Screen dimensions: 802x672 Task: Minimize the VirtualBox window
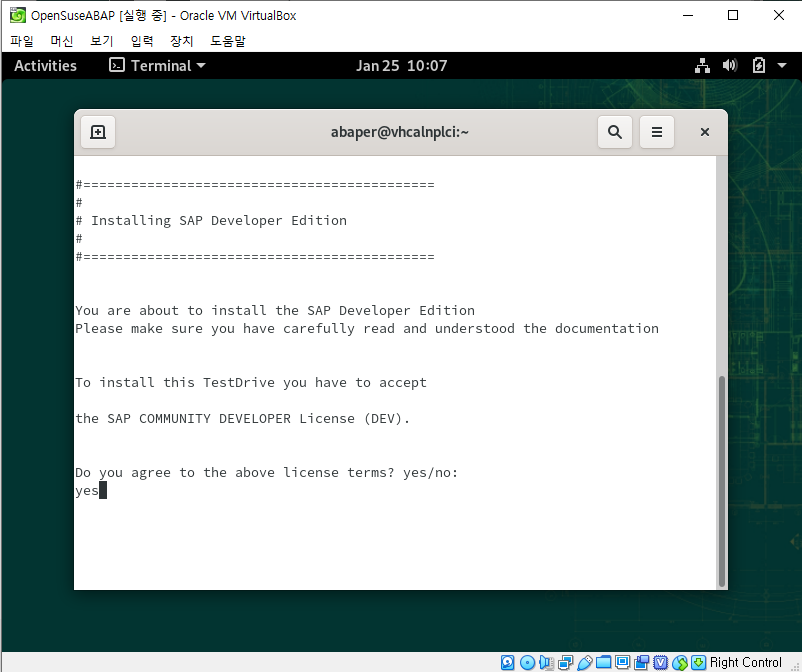pos(688,15)
